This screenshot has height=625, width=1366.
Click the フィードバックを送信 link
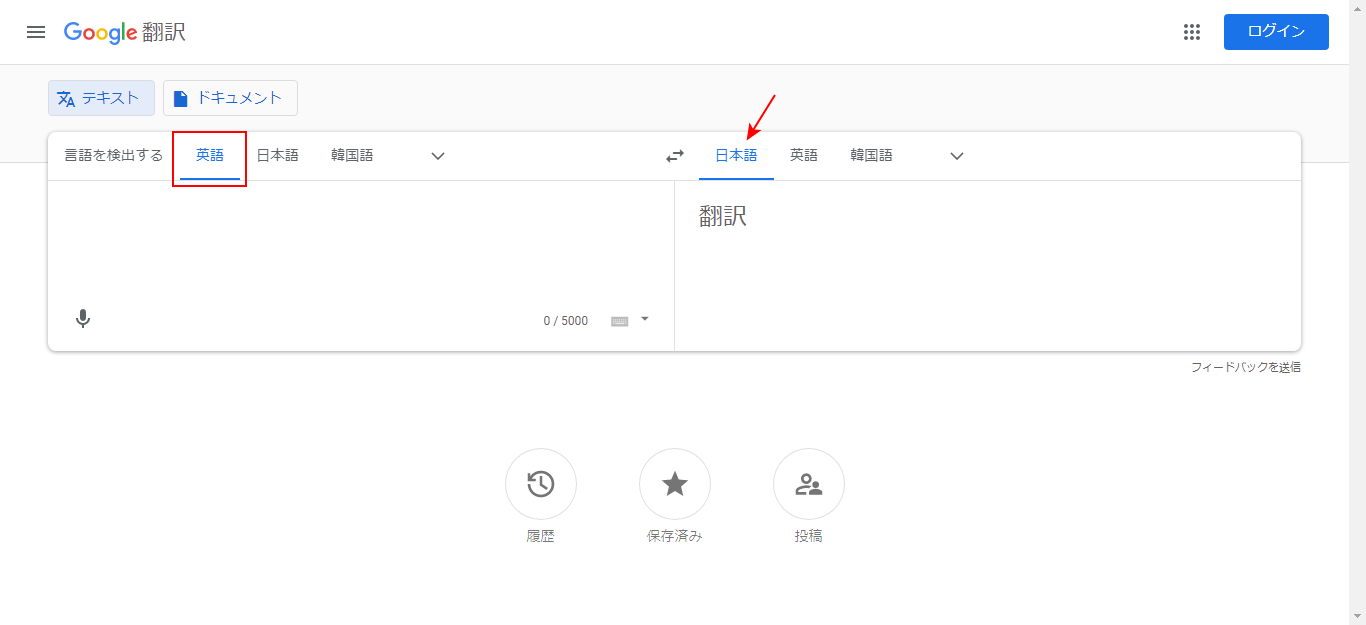(1246, 367)
